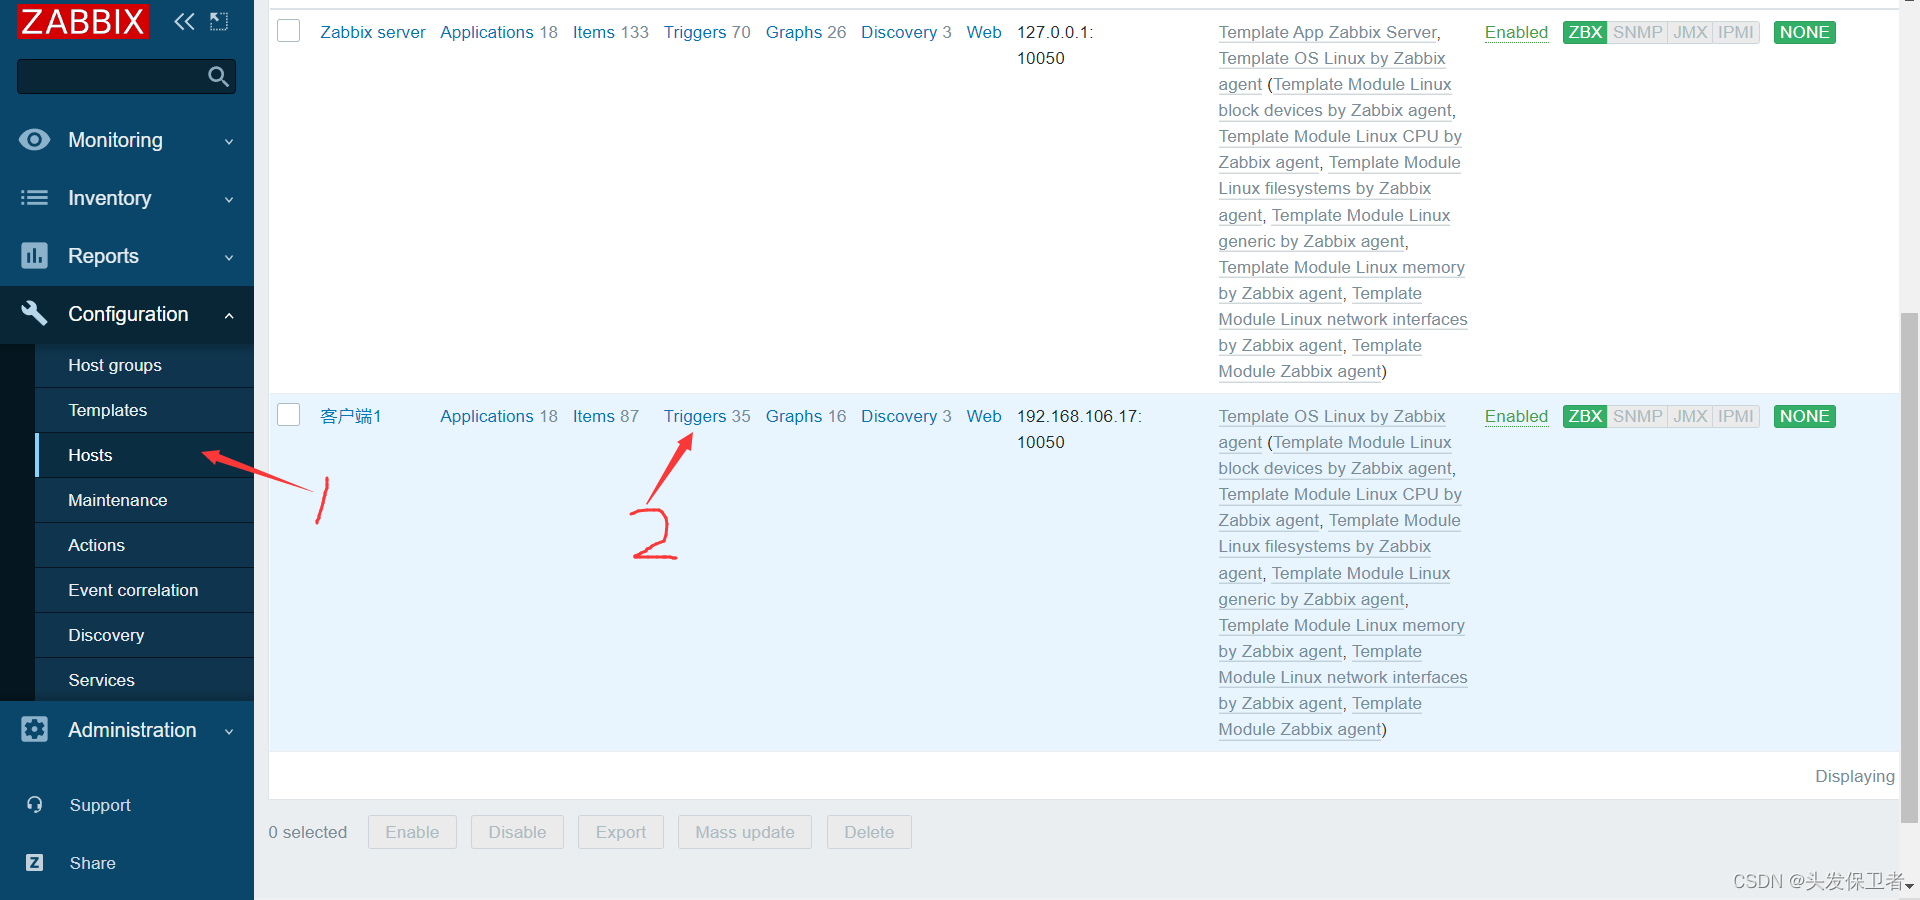Open Maintenance submenu item

(145, 500)
